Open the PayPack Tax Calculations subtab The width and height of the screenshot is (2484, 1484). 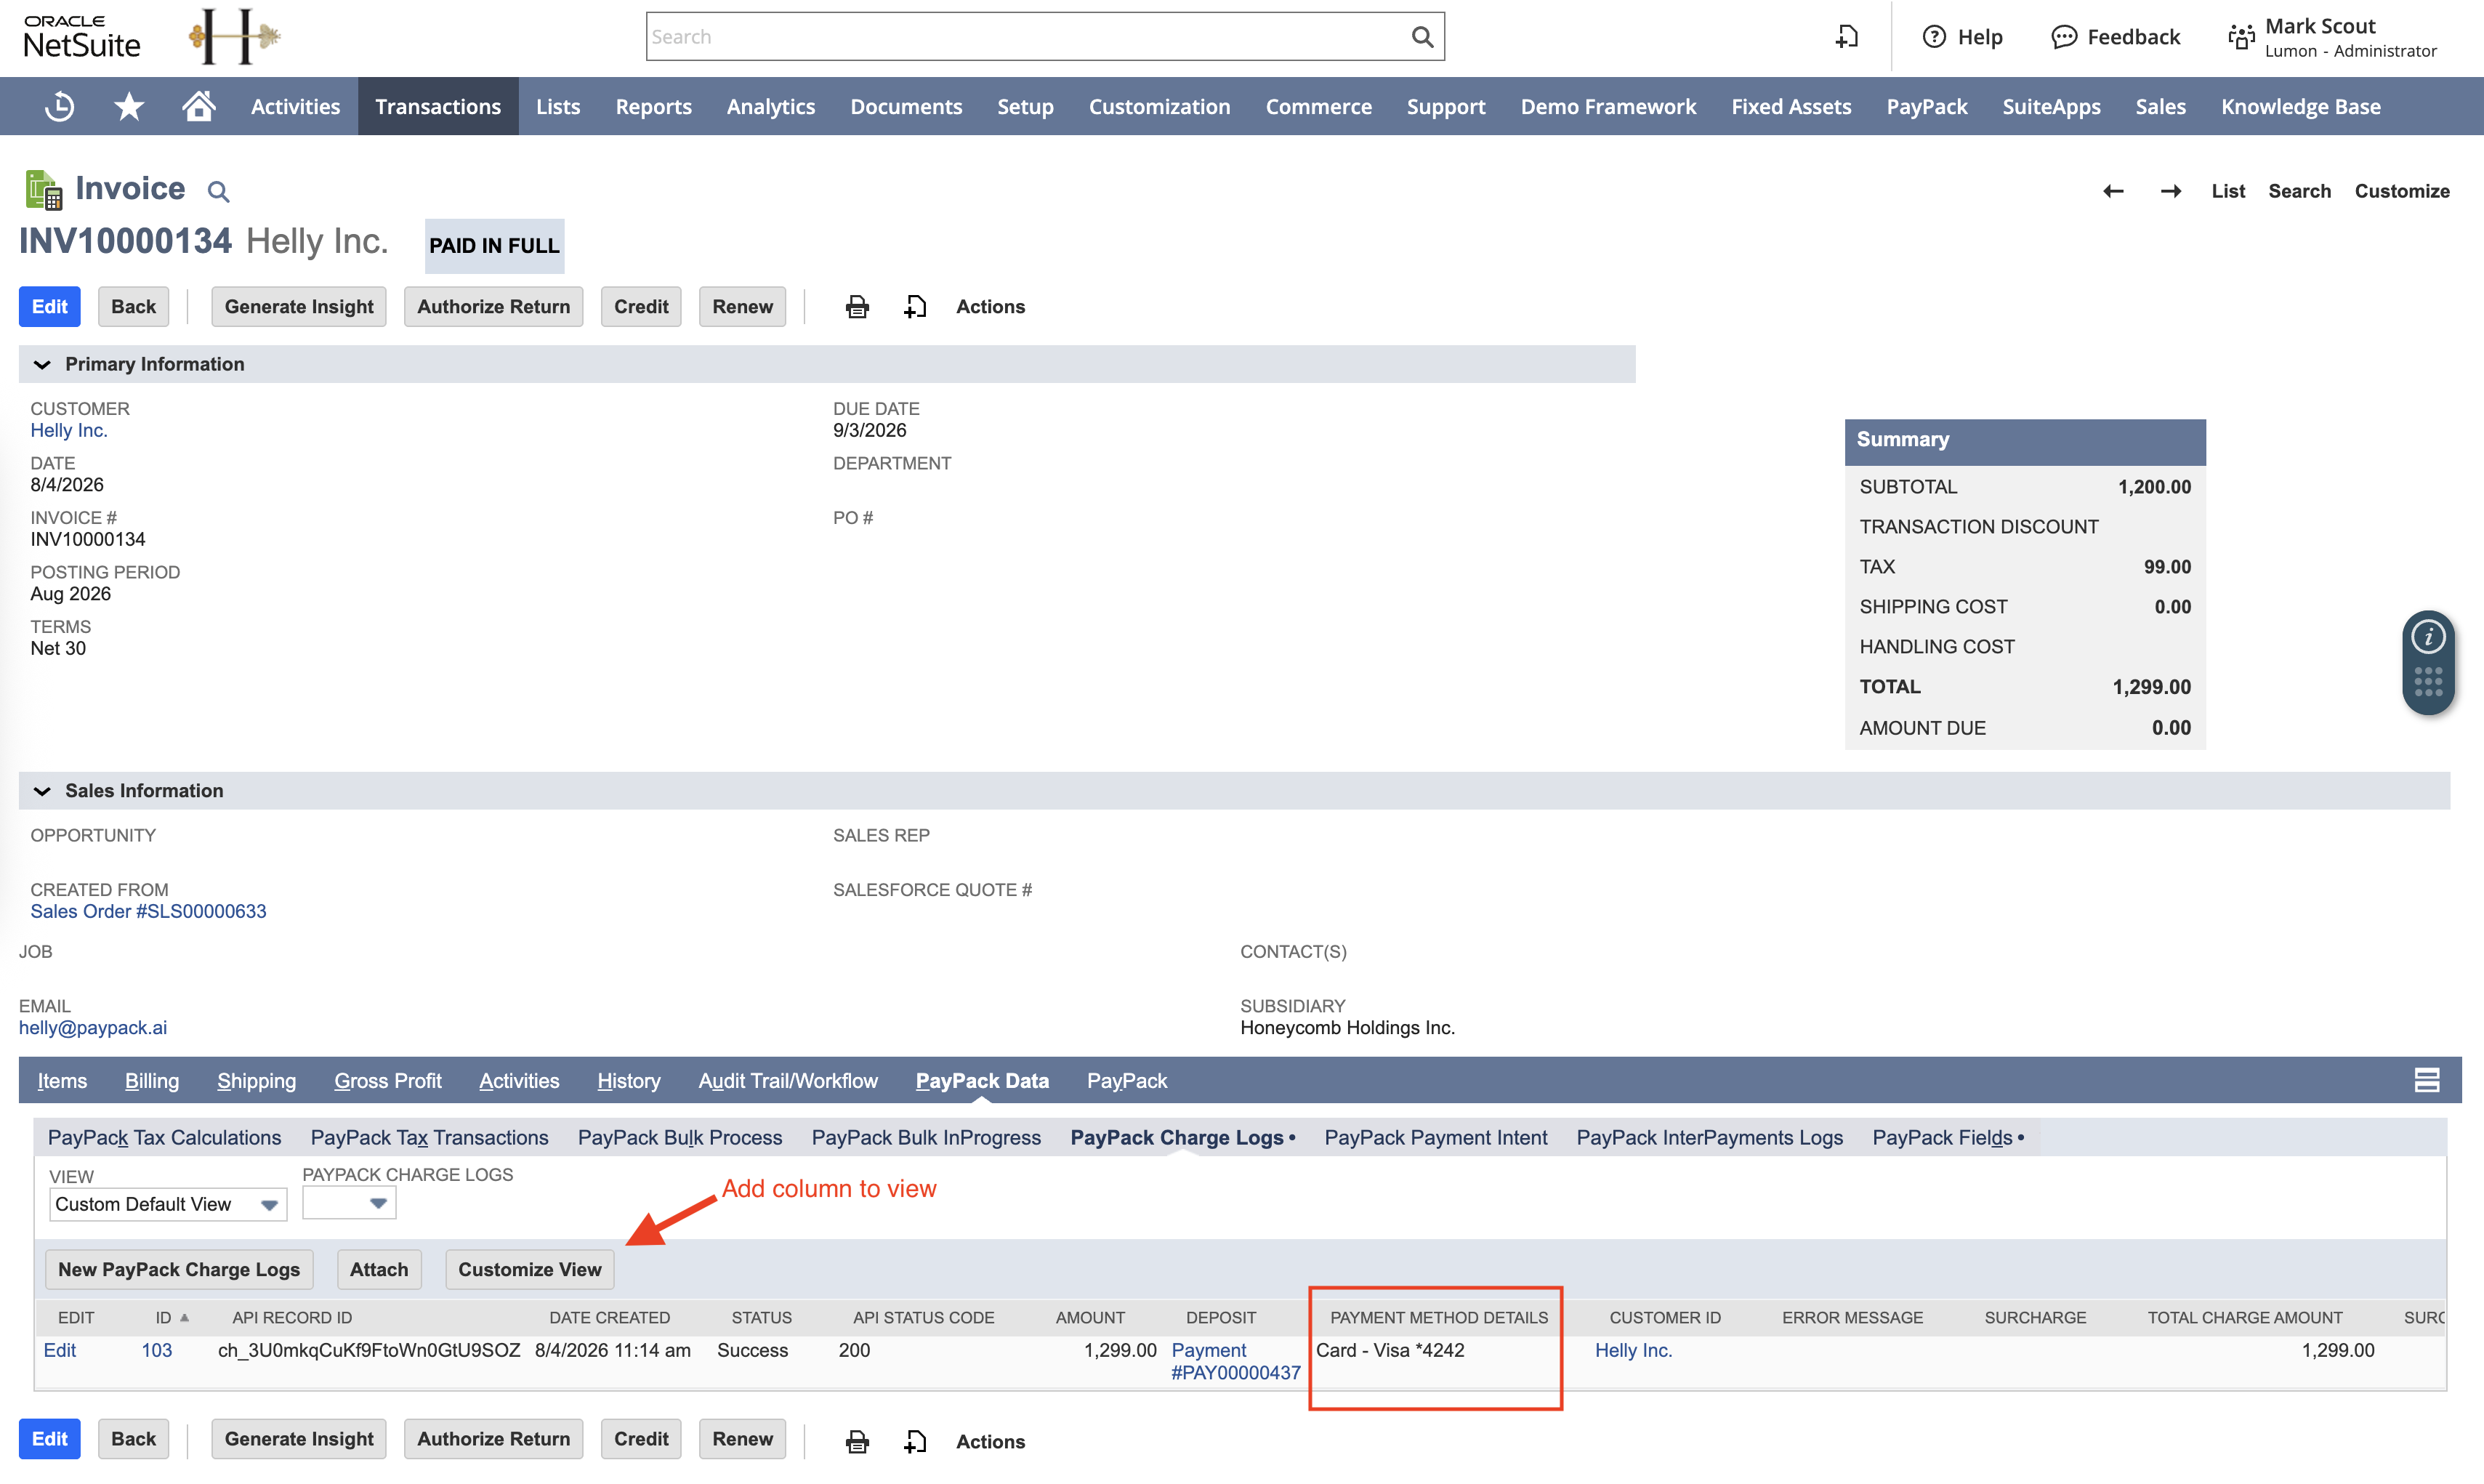(x=164, y=1137)
